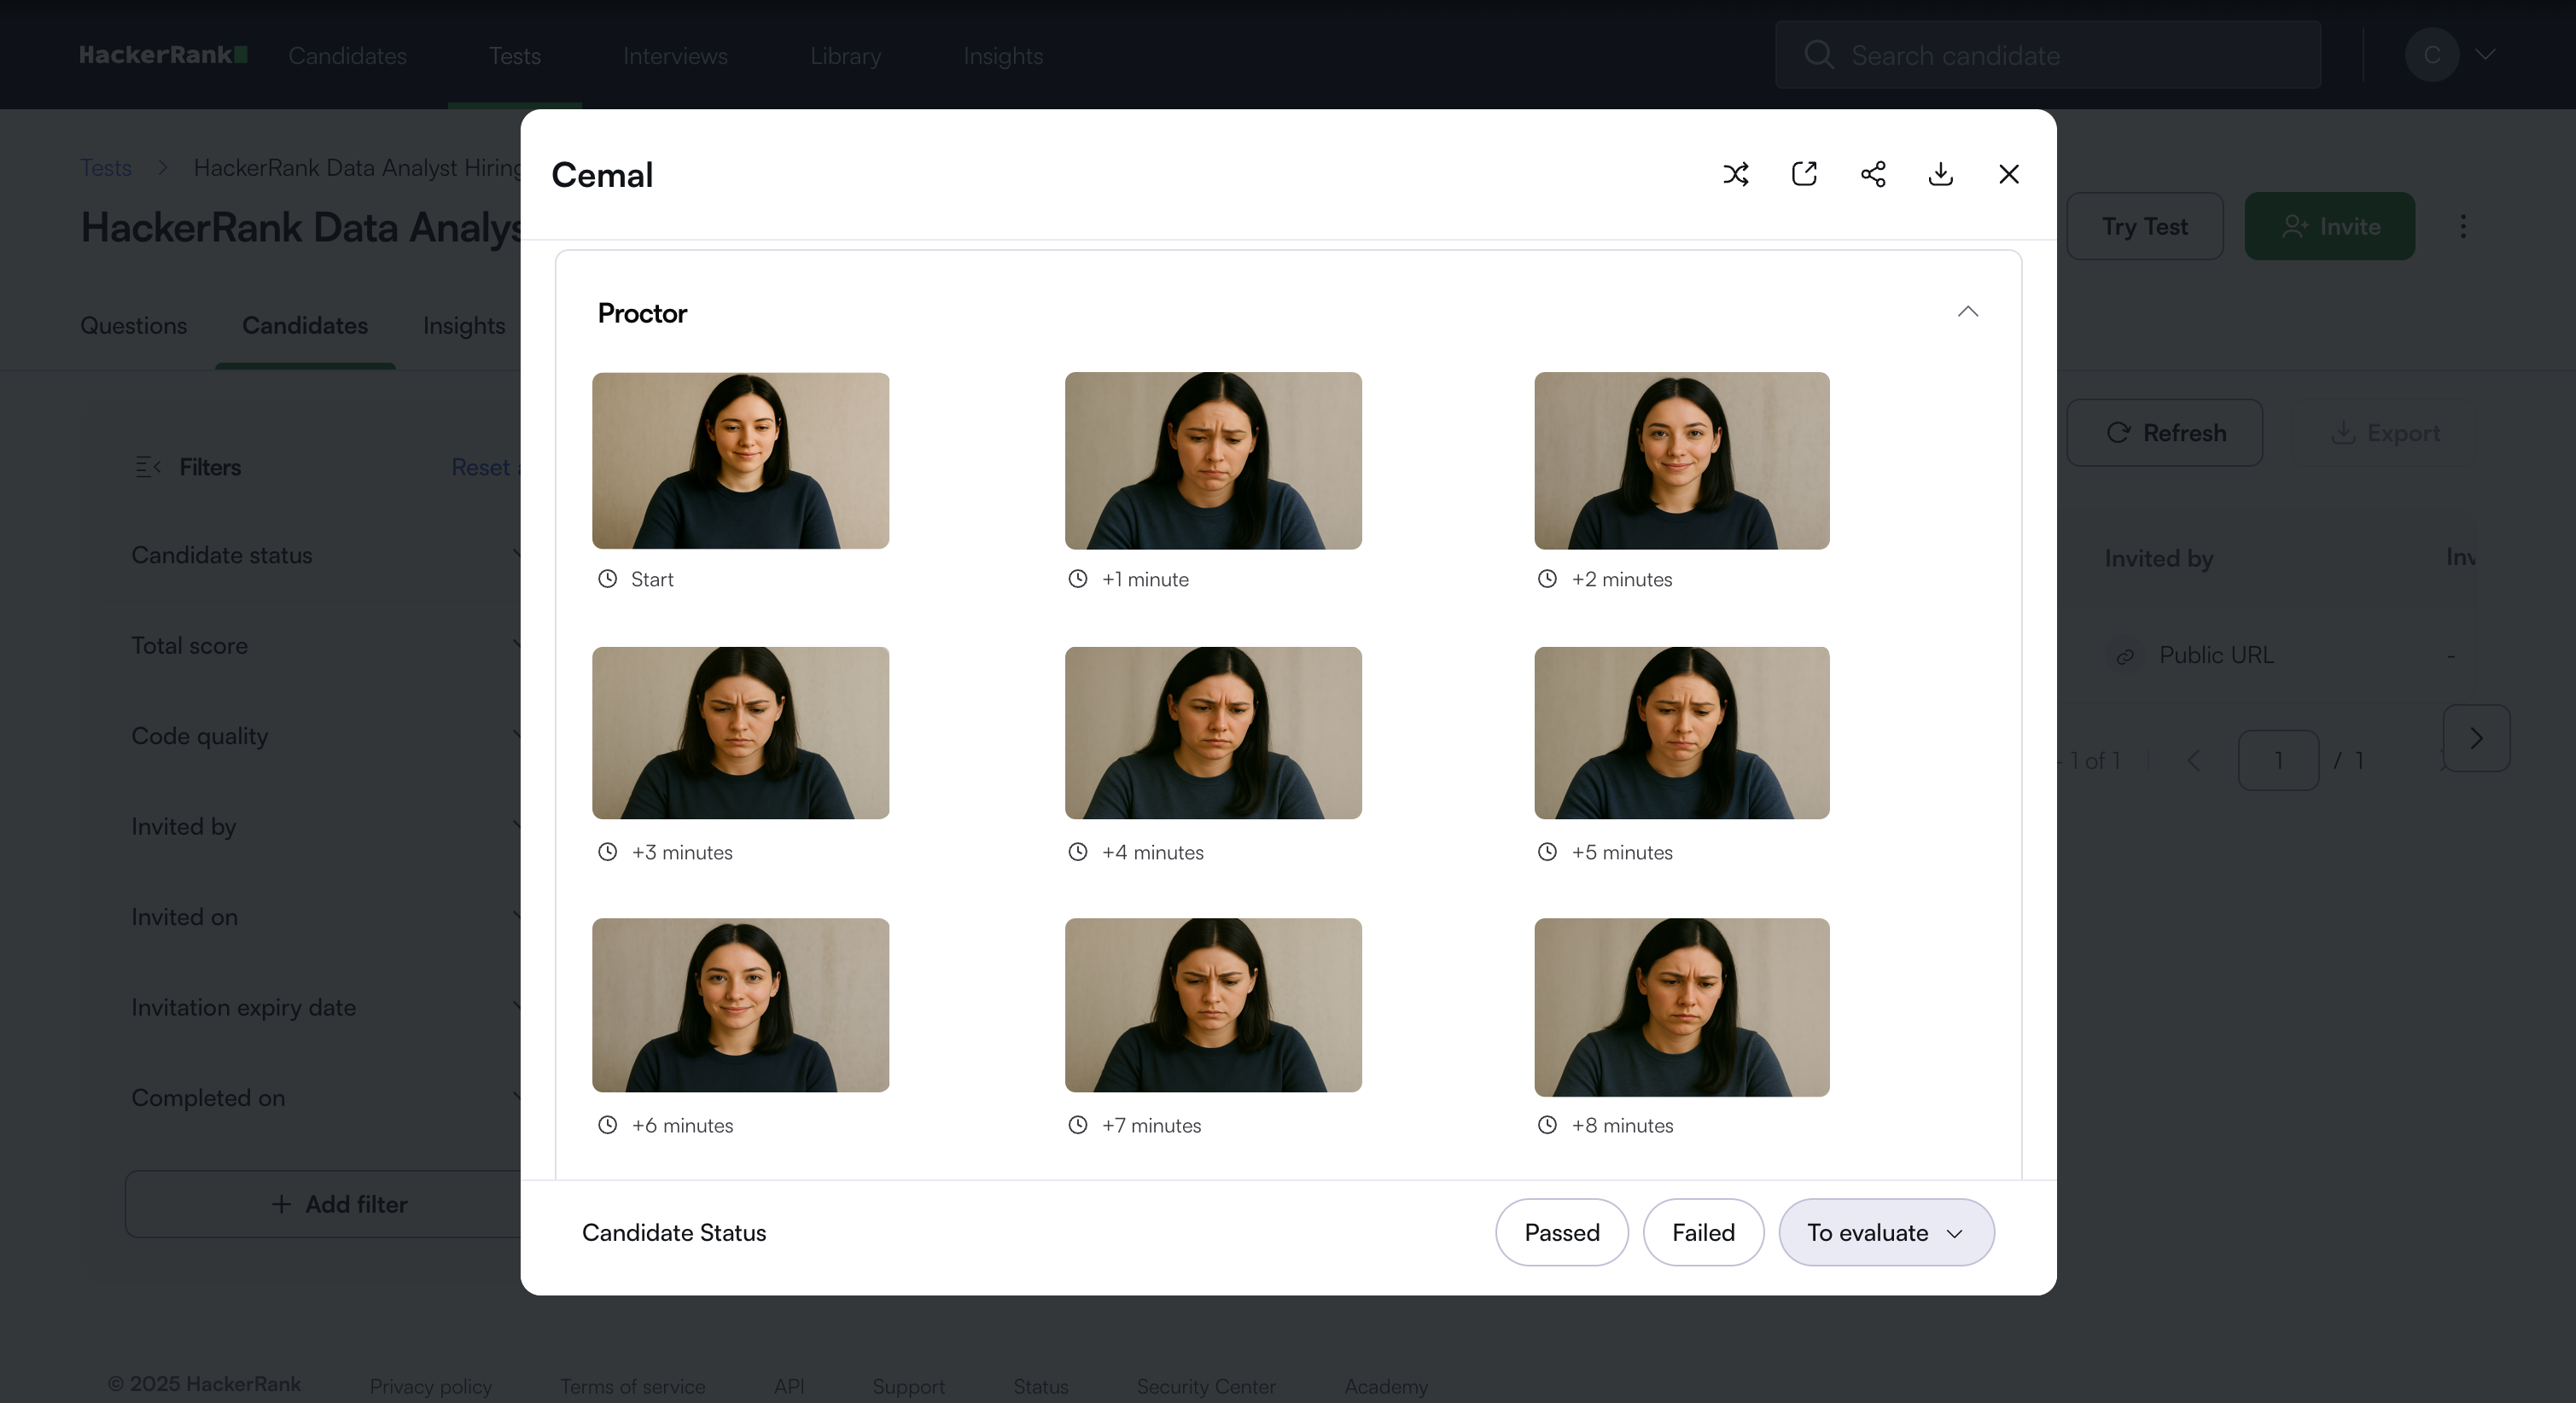Download the candidate report icon
Screen dimensions: 2576x1403
click(x=1941, y=174)
